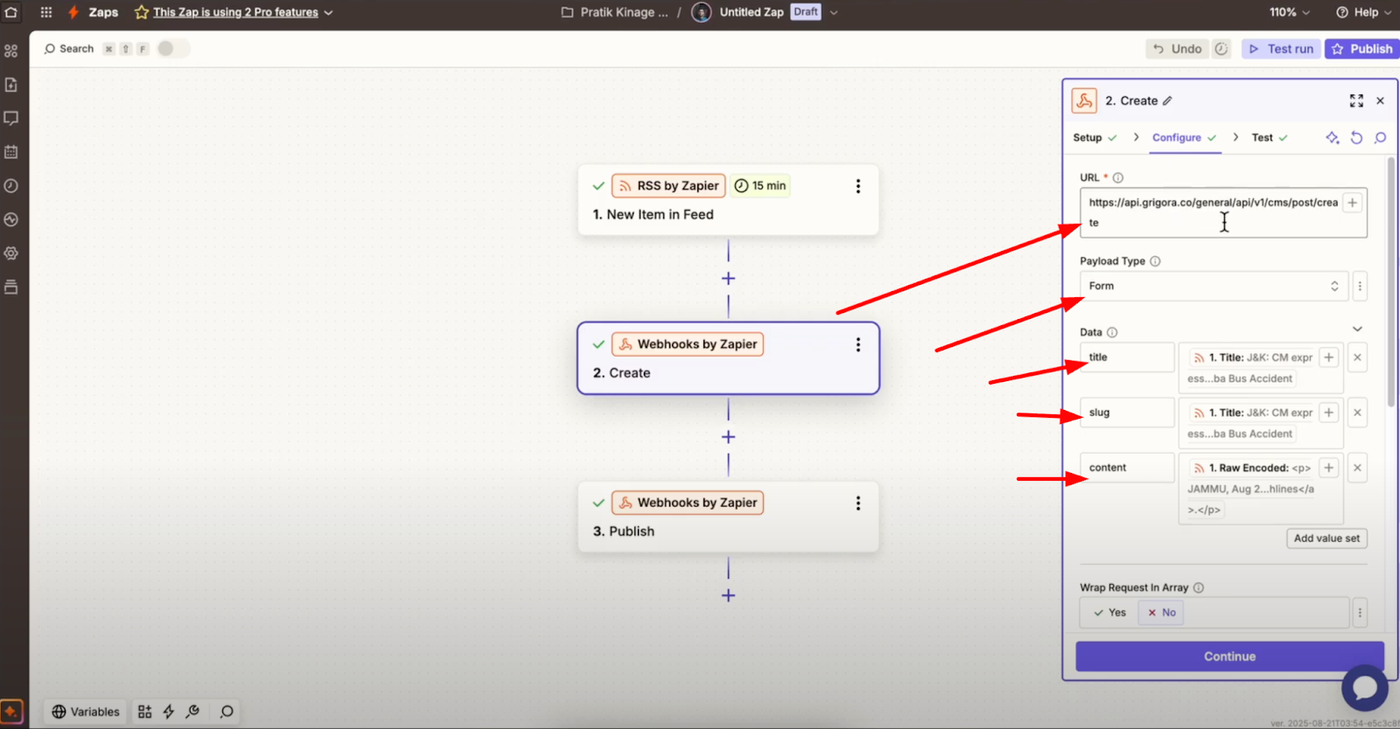Collapse the Data section chevron

1357,329
